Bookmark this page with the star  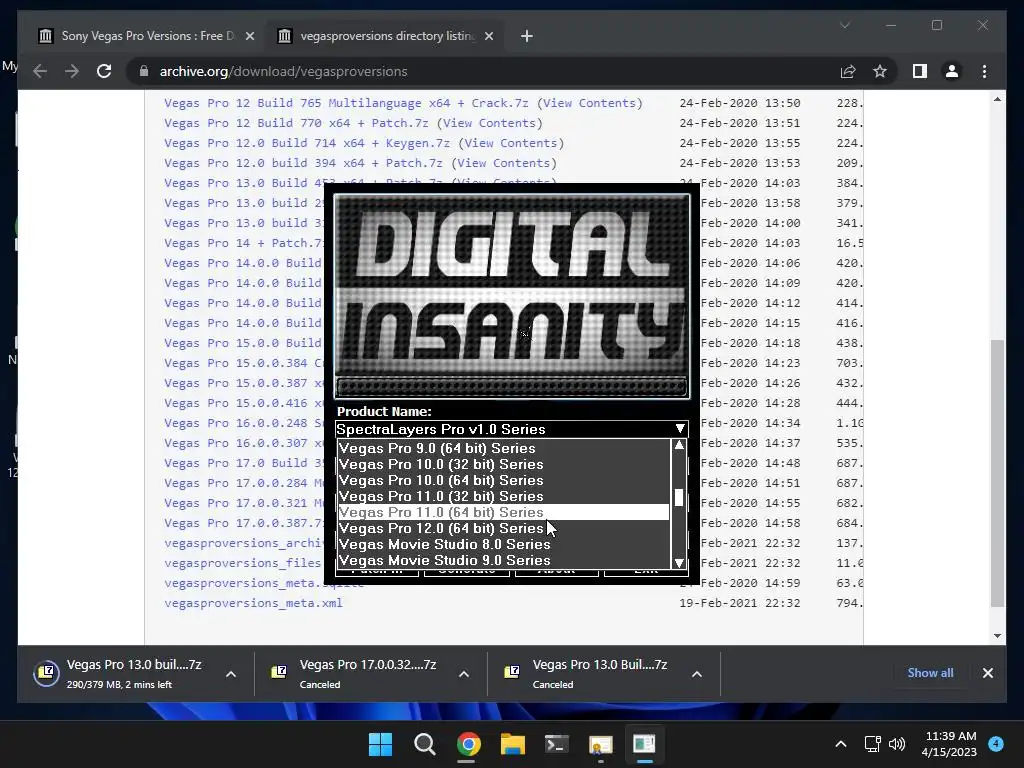coord(880,71)
